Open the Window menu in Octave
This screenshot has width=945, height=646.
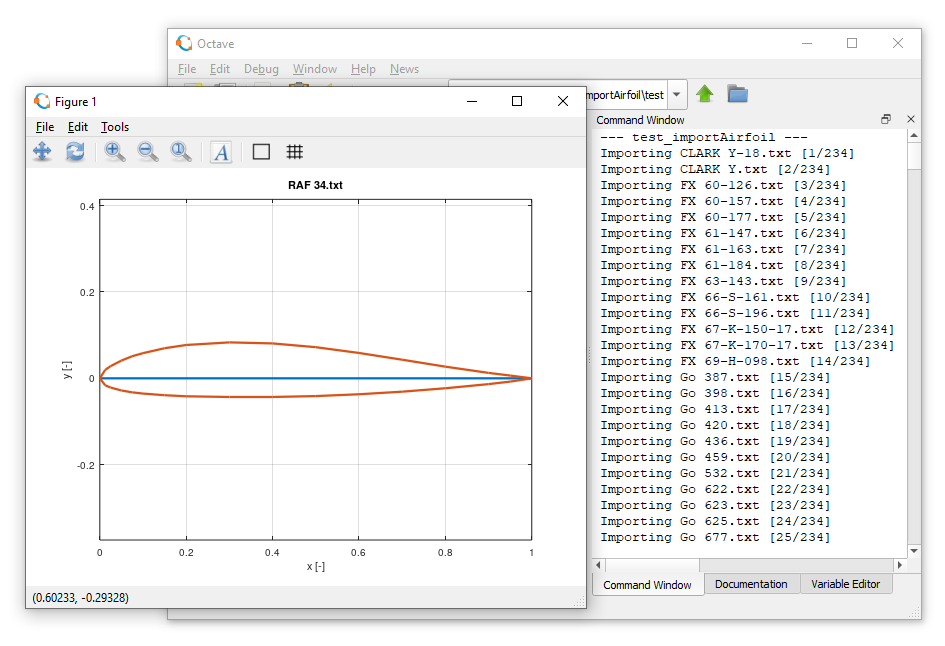315,69
